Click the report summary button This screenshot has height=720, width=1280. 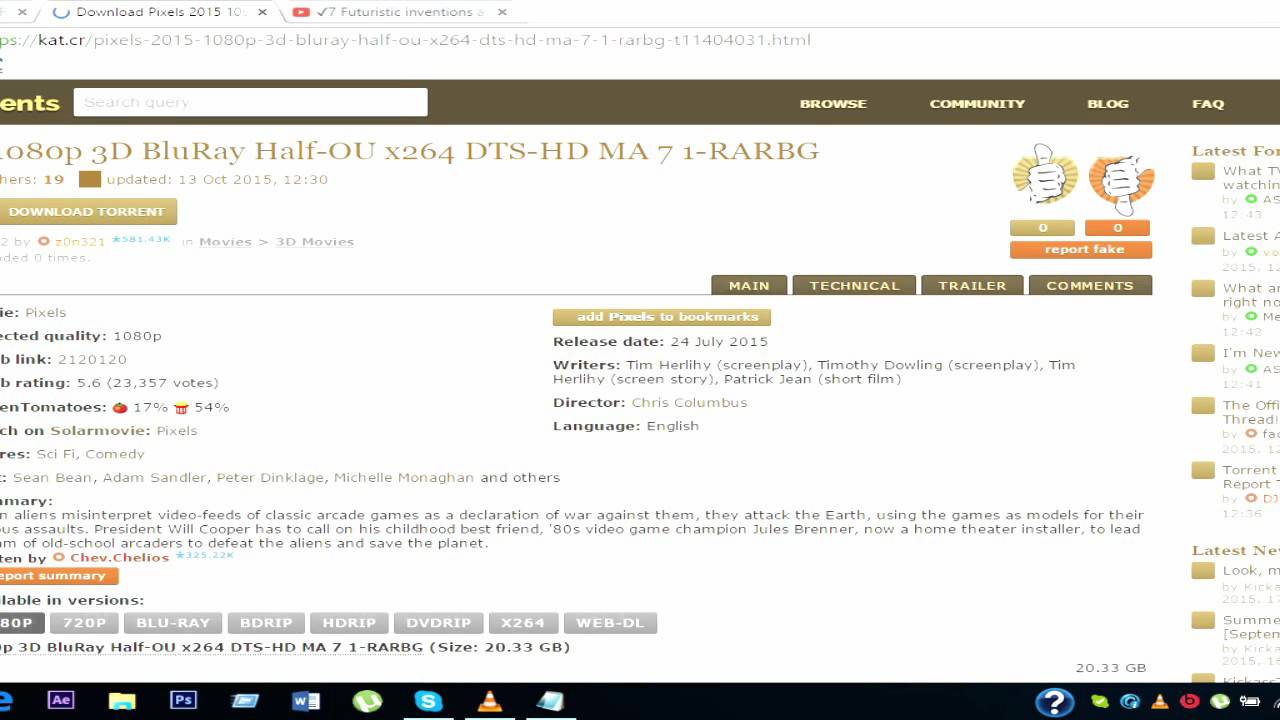tap(58, 576)
